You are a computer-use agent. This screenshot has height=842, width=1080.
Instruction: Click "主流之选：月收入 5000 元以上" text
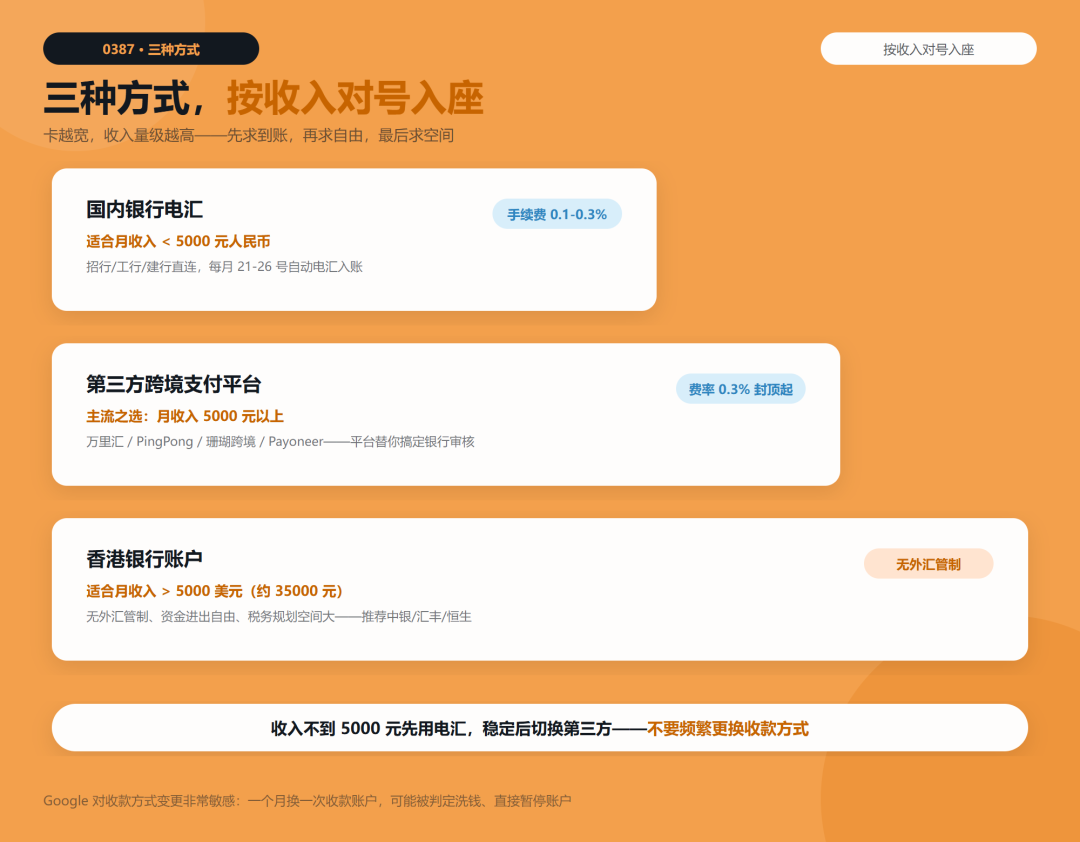pos(185,416)
